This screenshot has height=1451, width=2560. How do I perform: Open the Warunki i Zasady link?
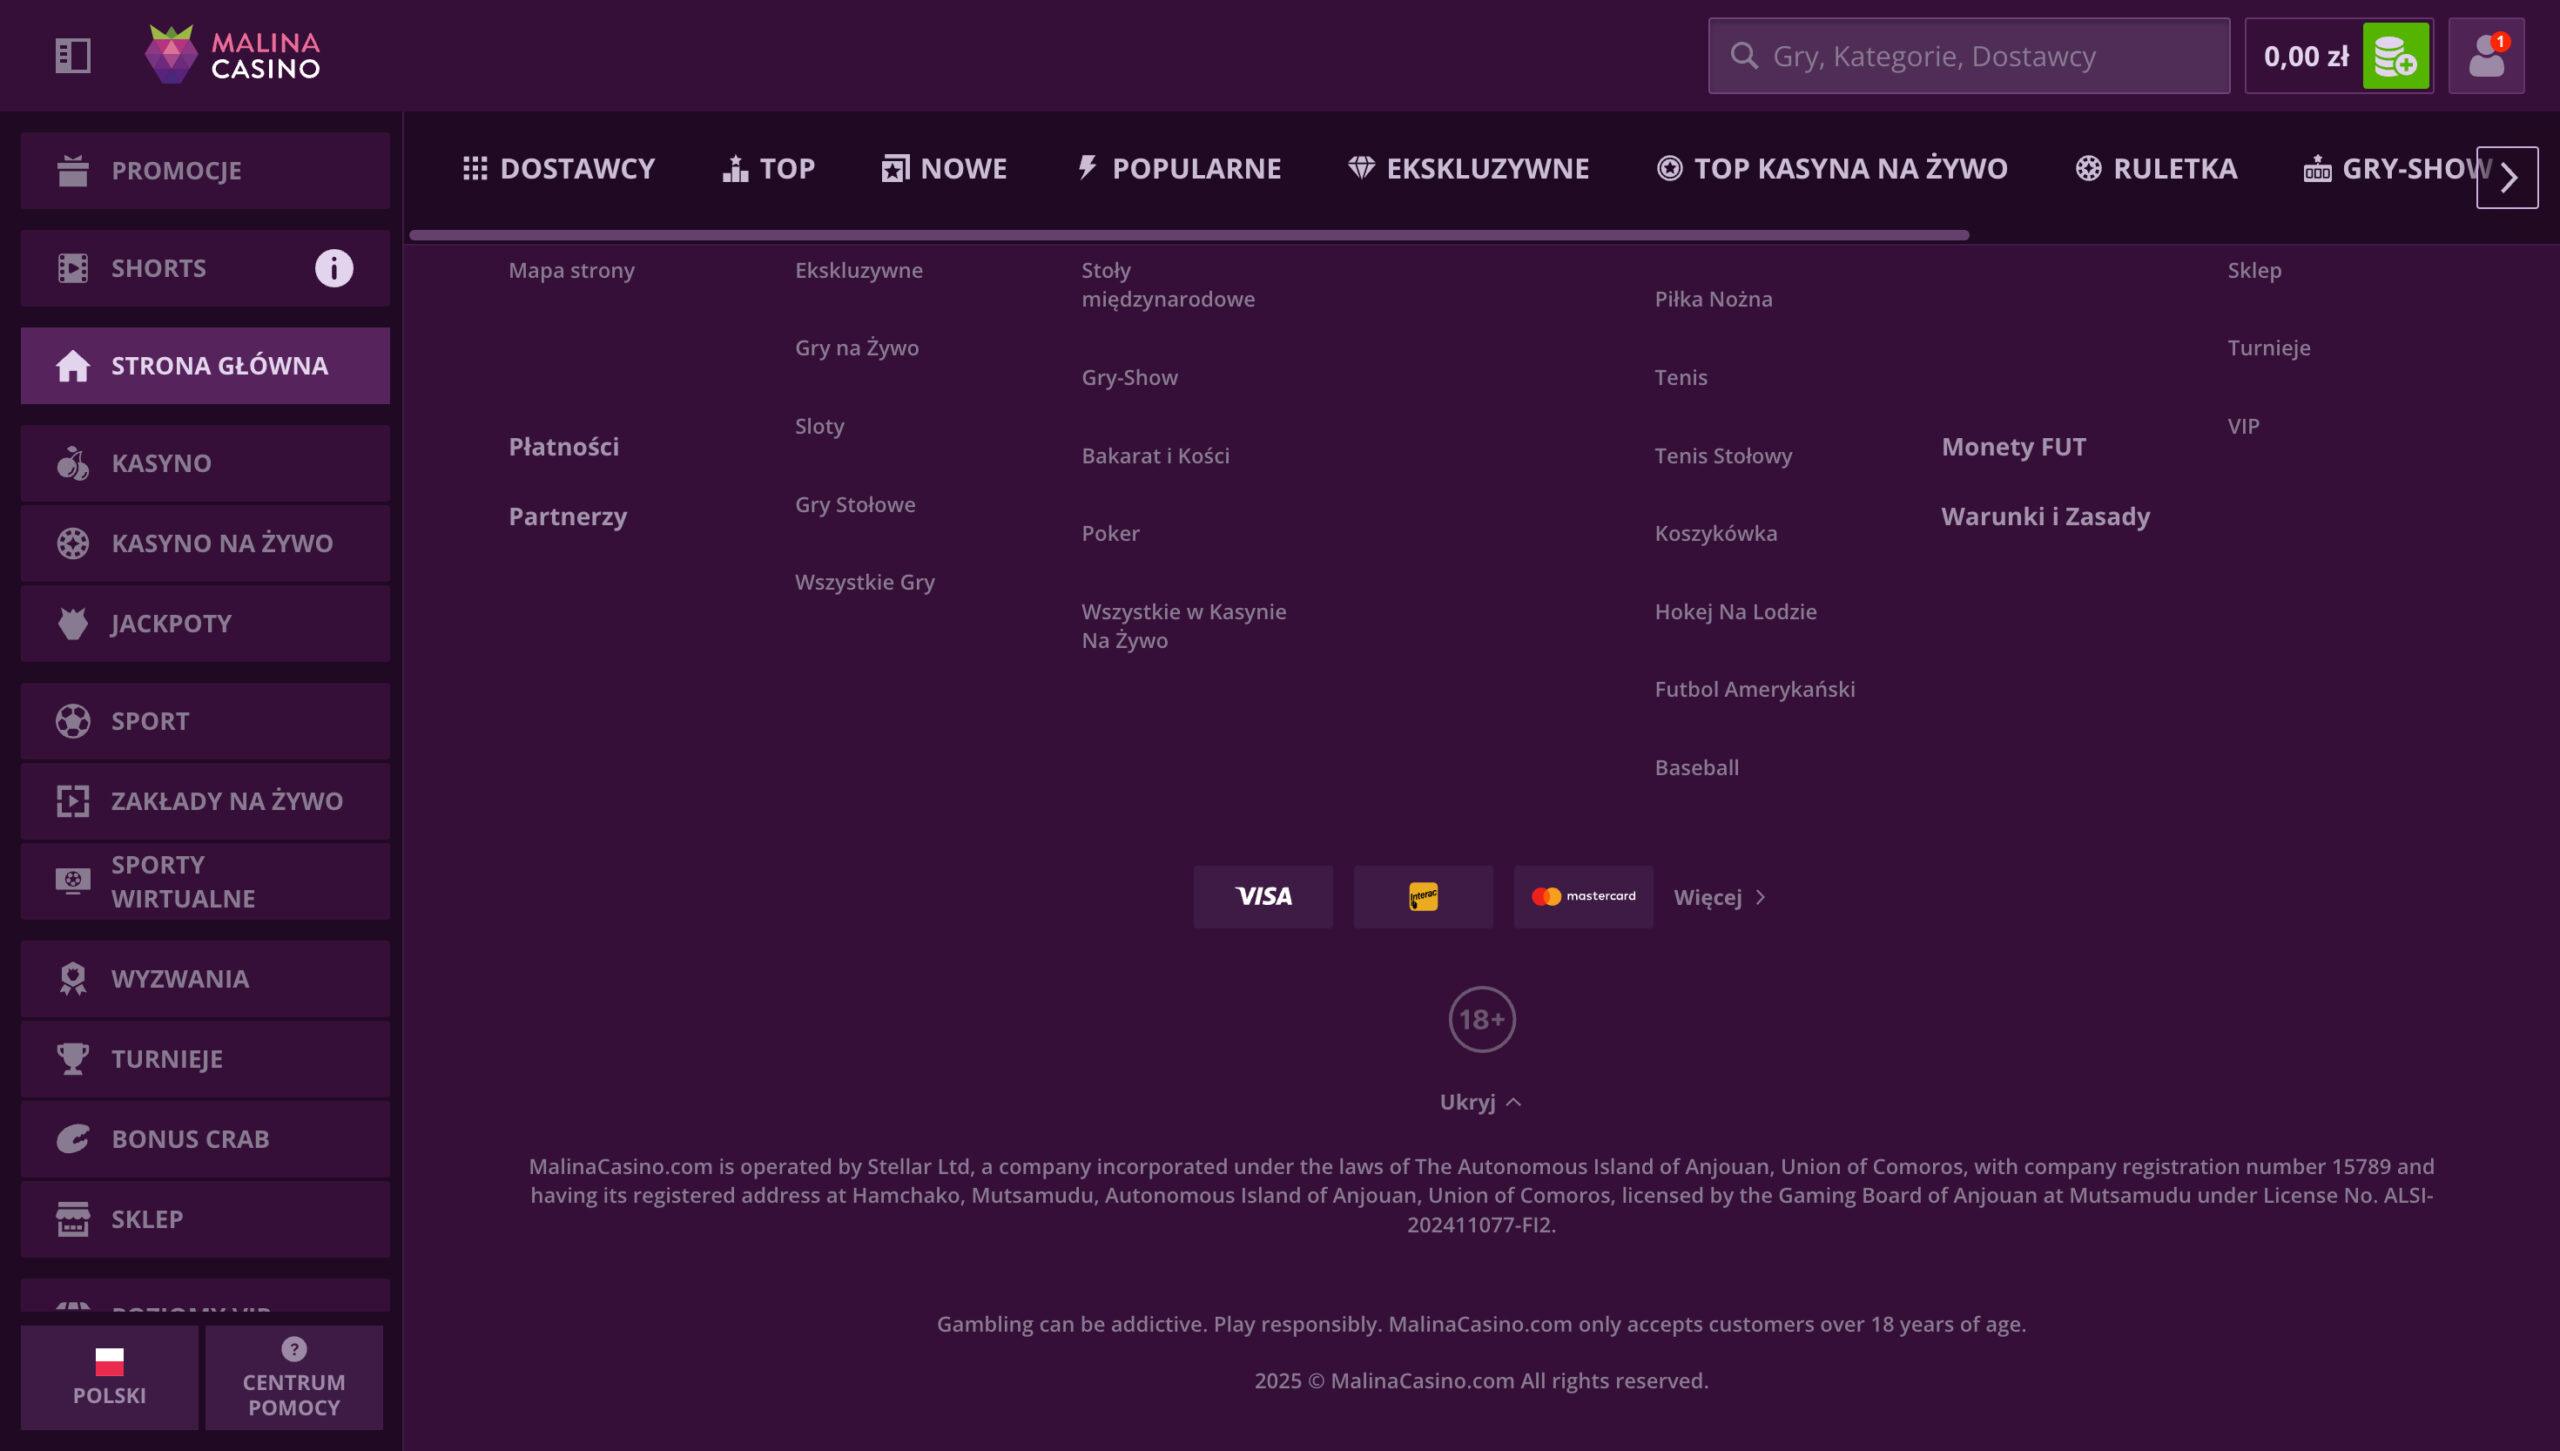(x=2045, y=517)
